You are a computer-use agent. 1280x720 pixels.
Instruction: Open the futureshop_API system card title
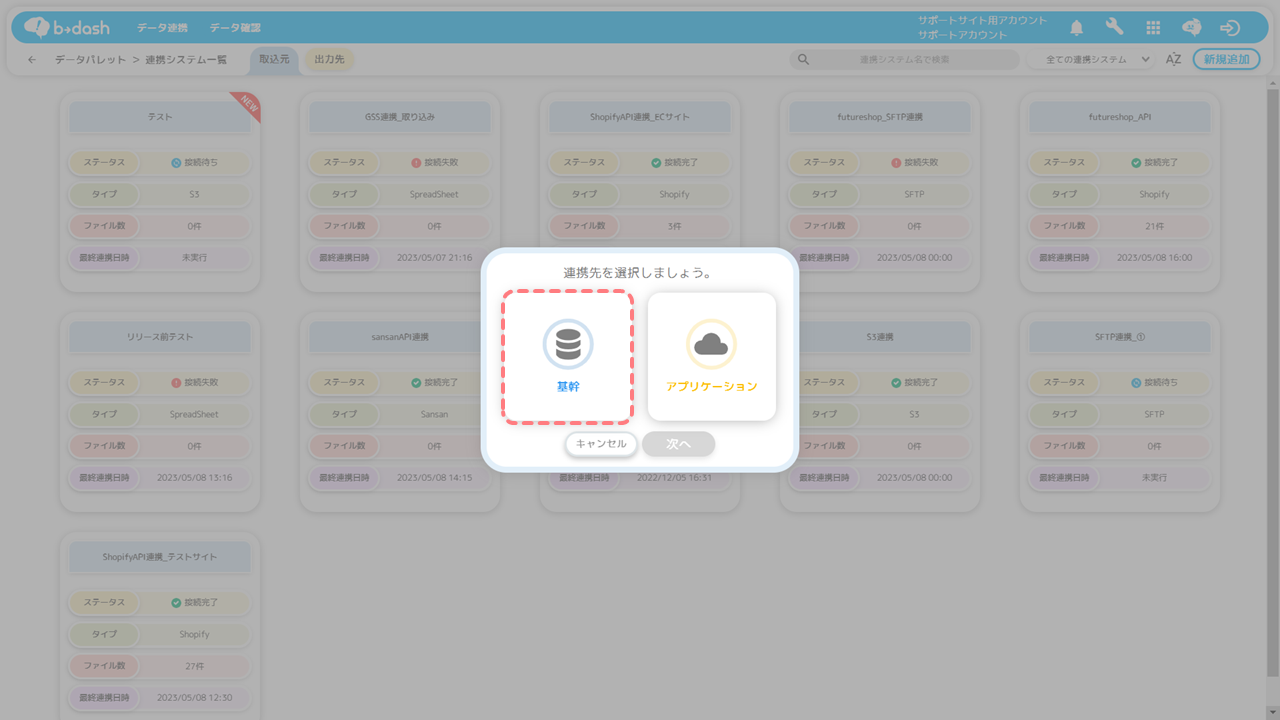[x=1120, y=117]
